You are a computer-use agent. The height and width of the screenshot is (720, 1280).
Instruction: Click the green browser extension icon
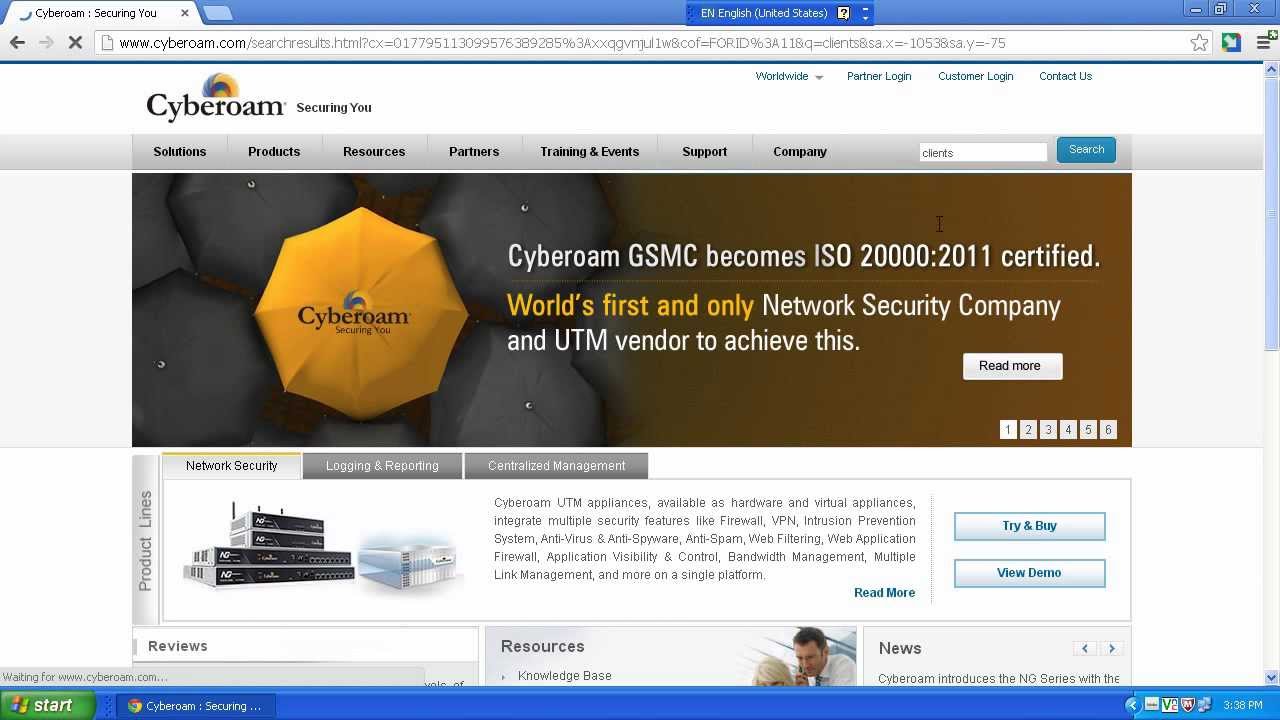tap(1231, 42)
